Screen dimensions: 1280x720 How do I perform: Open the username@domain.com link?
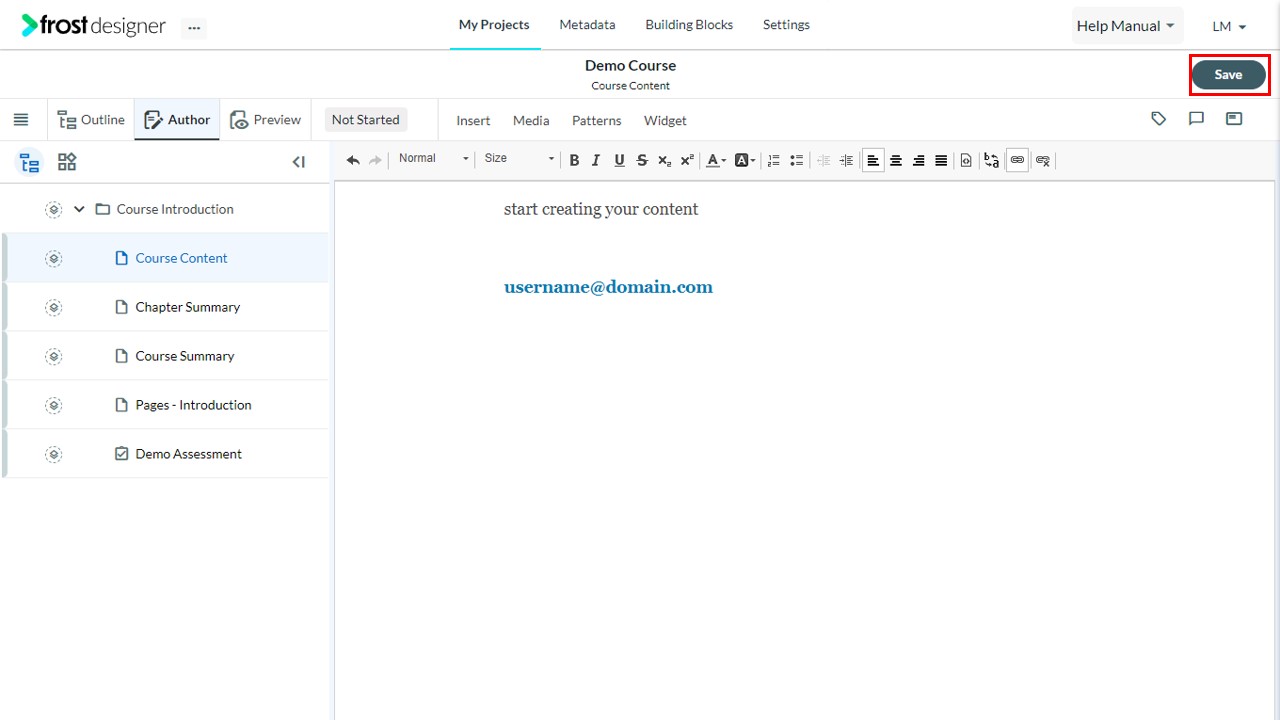[x=608, y=287]
